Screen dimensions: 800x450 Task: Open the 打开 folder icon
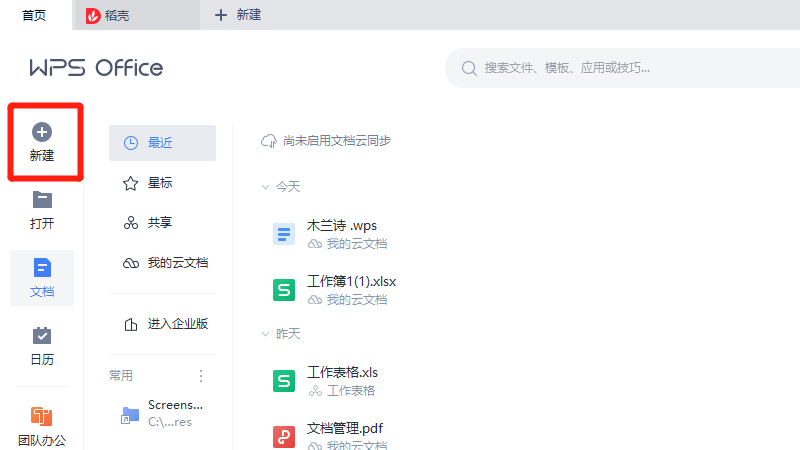[x=42, y=199]
